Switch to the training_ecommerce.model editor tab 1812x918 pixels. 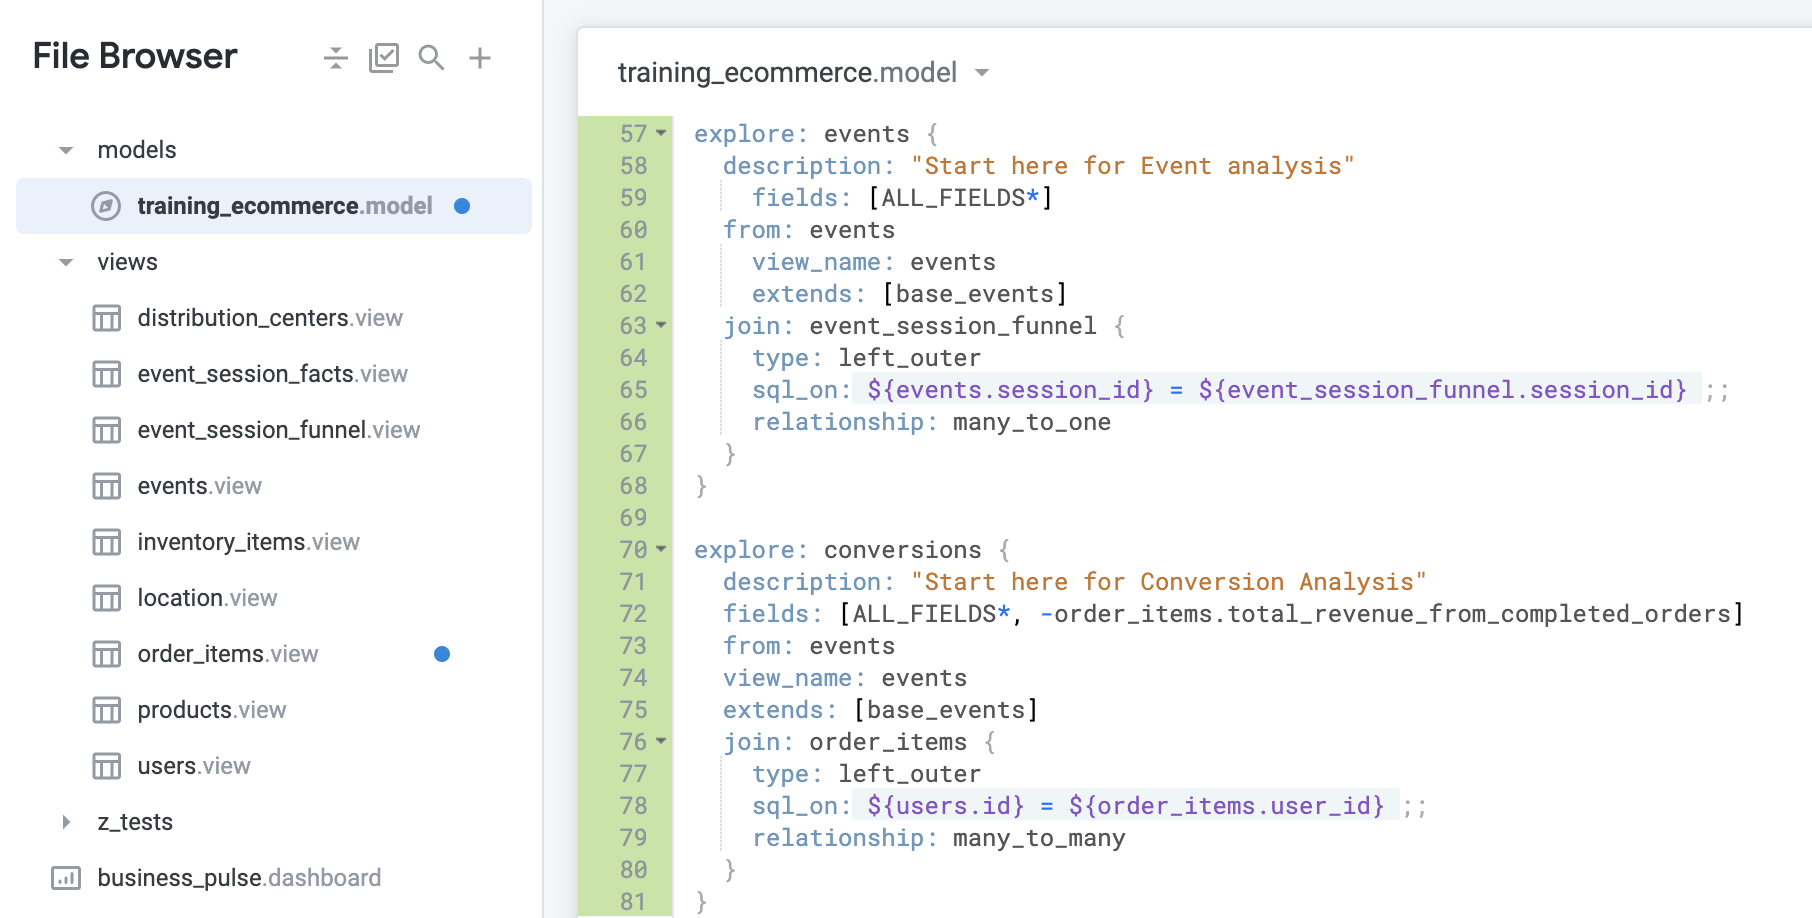coord(786,72)
